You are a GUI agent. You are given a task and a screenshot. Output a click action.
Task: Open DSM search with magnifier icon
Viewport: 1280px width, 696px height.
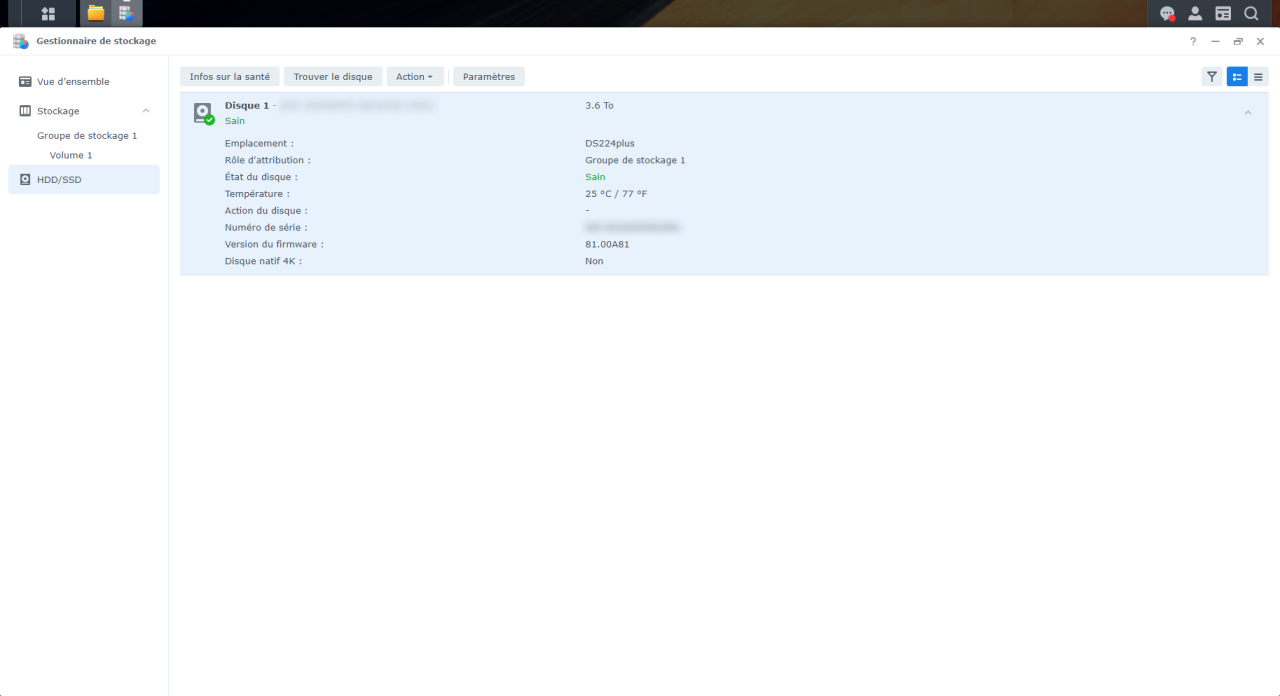tap(1251, 13)
